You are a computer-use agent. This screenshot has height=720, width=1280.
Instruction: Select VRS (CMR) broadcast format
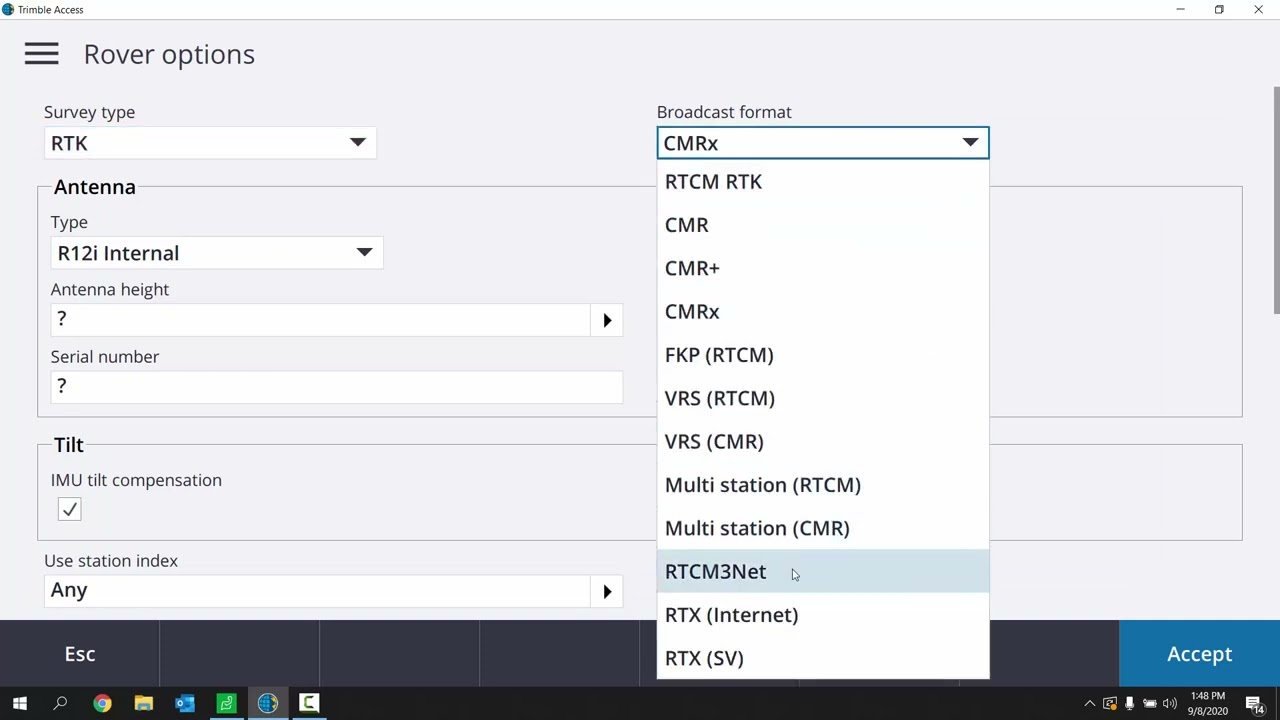click(823, 442)
